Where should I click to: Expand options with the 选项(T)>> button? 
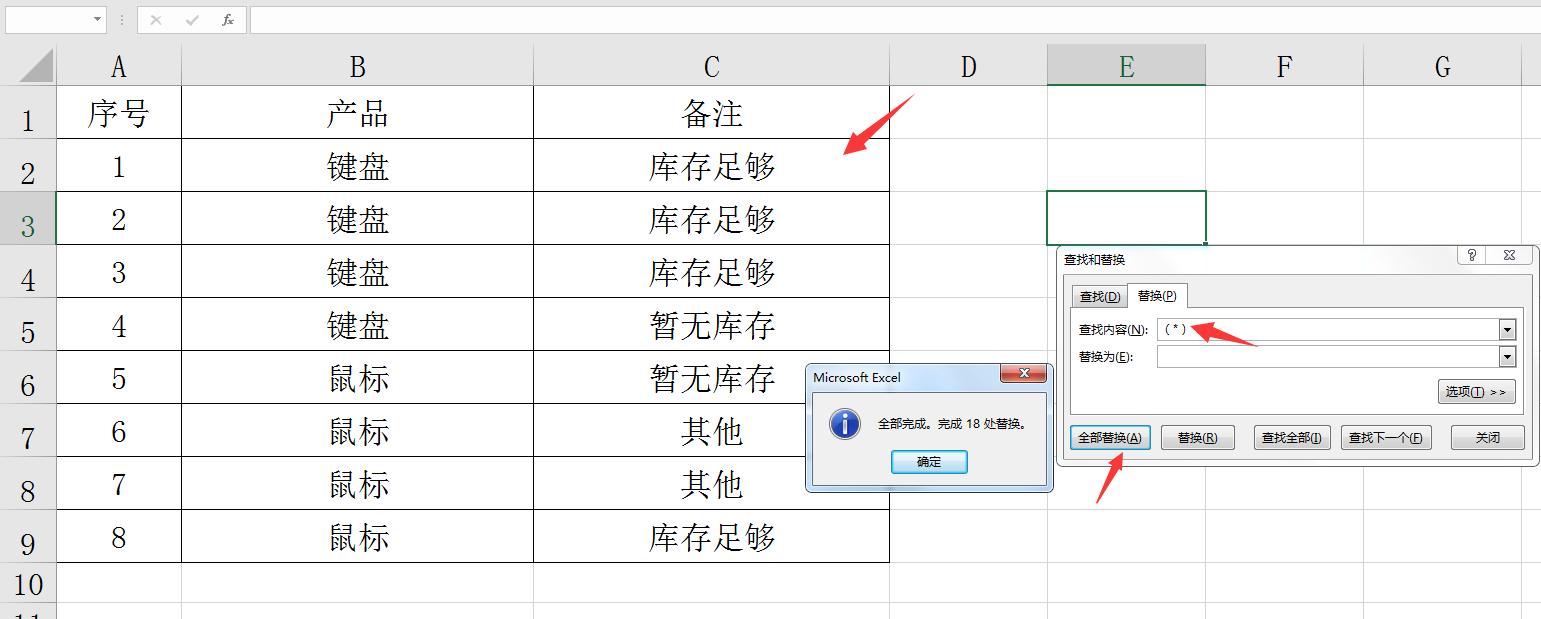(1477, 392)
